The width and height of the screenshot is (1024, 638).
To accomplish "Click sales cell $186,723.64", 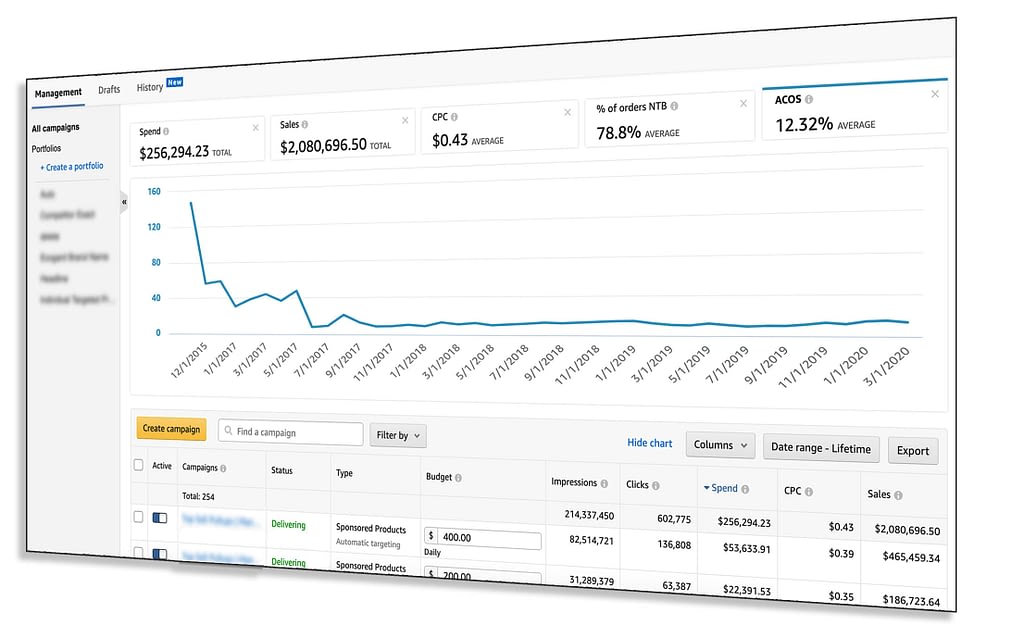I will [x=911, y=600].
